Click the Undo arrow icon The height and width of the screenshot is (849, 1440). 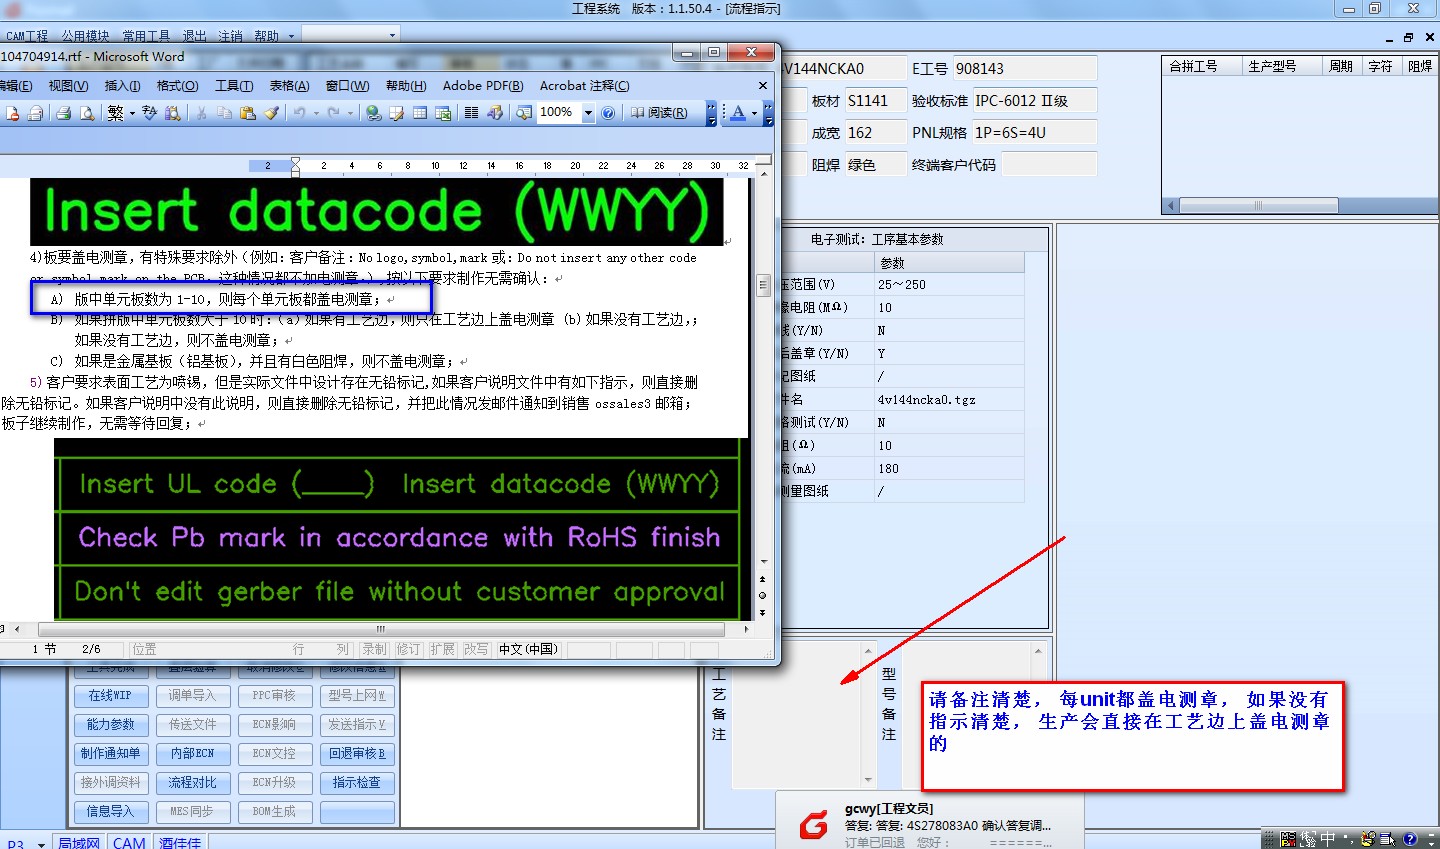[x=298, y=113]
